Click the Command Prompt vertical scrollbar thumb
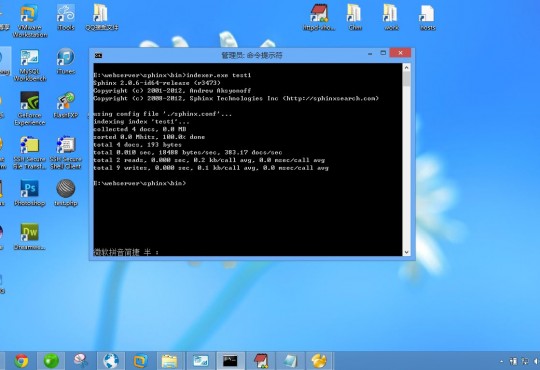Viewport: 540px width, 370px height. tap(406, 79)
